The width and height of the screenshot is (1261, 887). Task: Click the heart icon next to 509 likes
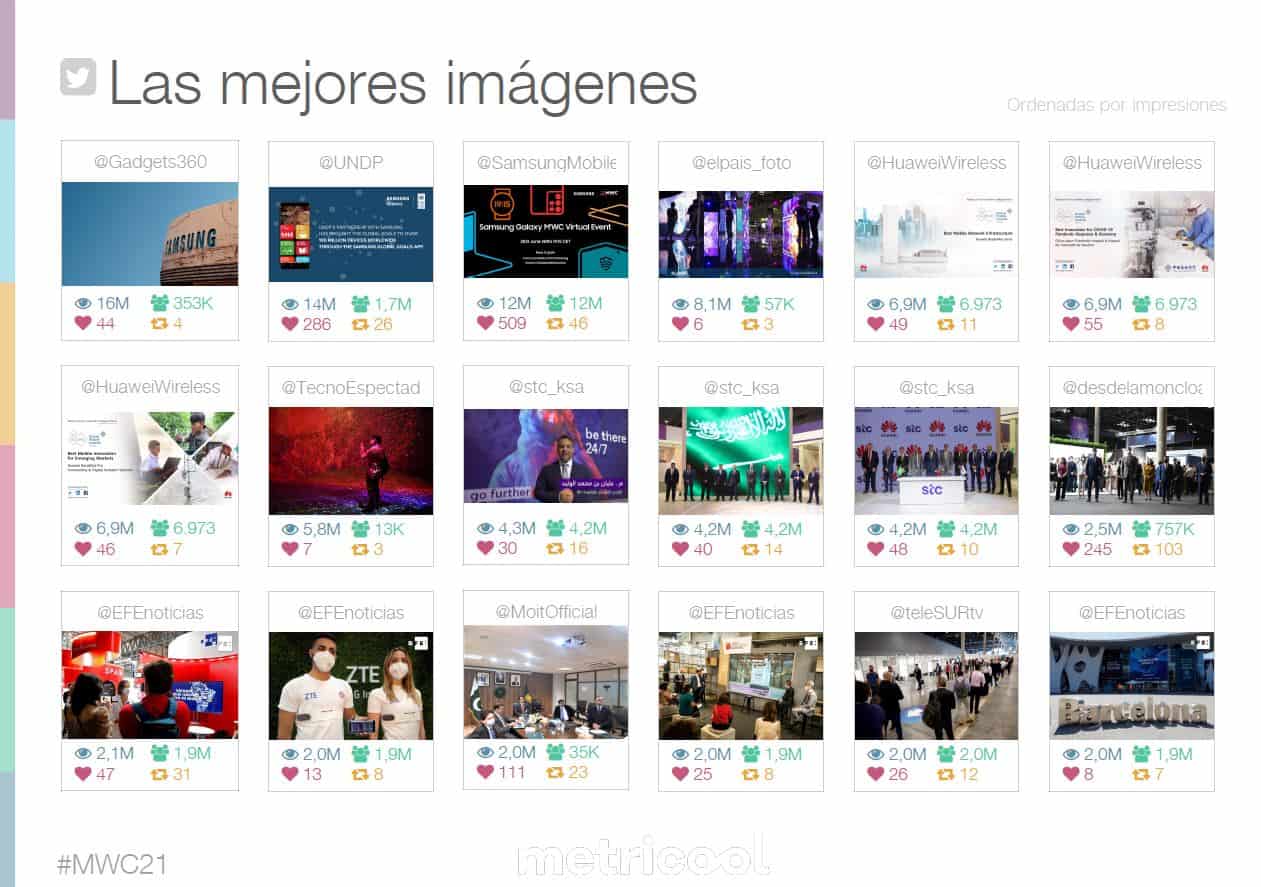point(485,323)
